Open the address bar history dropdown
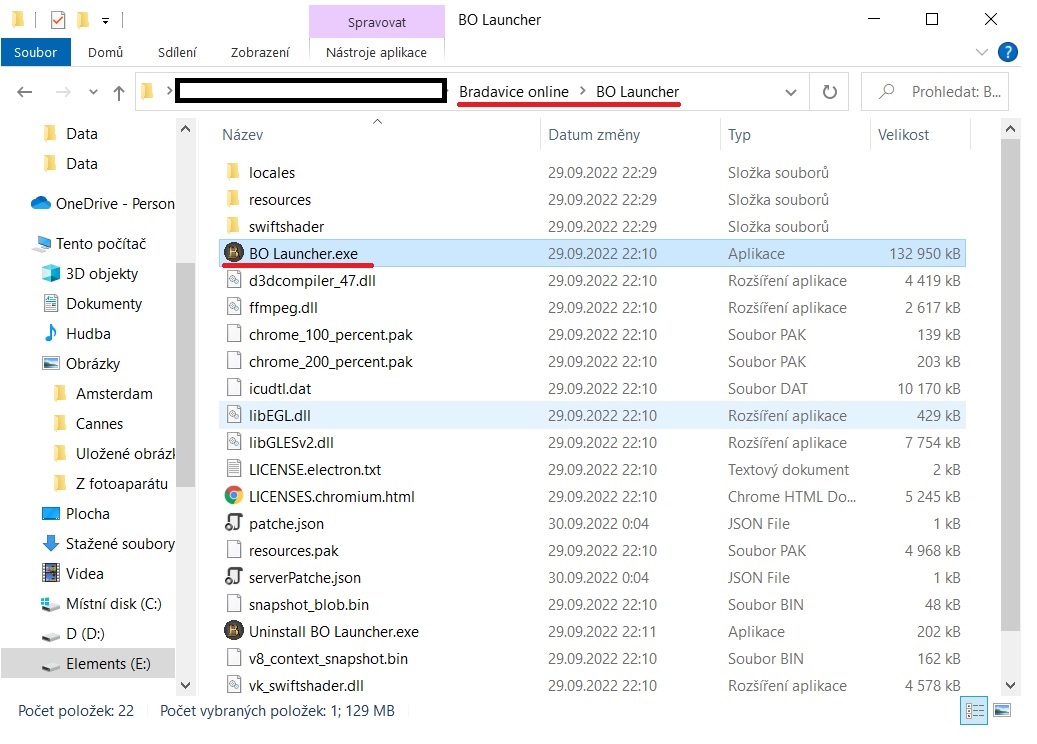The height and width of the screenshot is (744, 1037). 792,91
